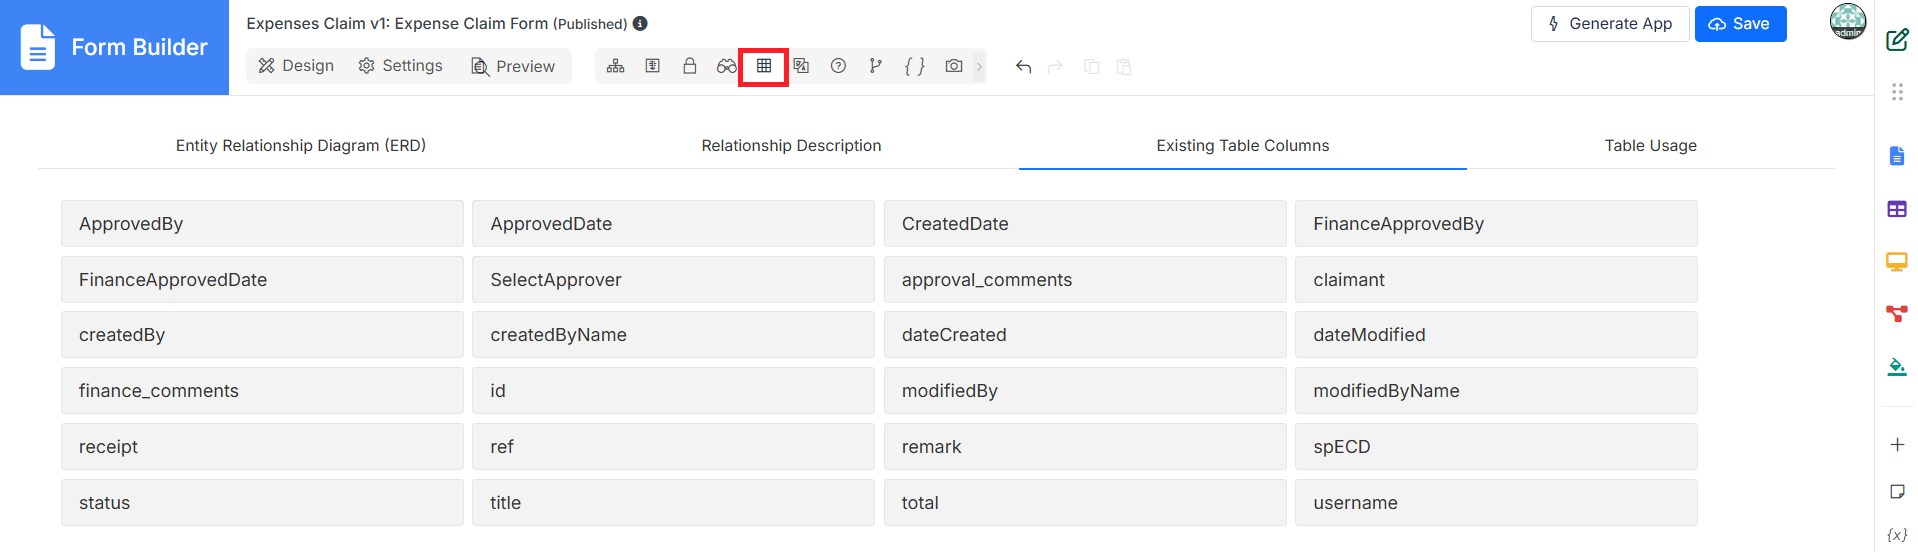The image size is (1918, 552).
Task: Open the help question mark icon
Action: coord(838,66)
